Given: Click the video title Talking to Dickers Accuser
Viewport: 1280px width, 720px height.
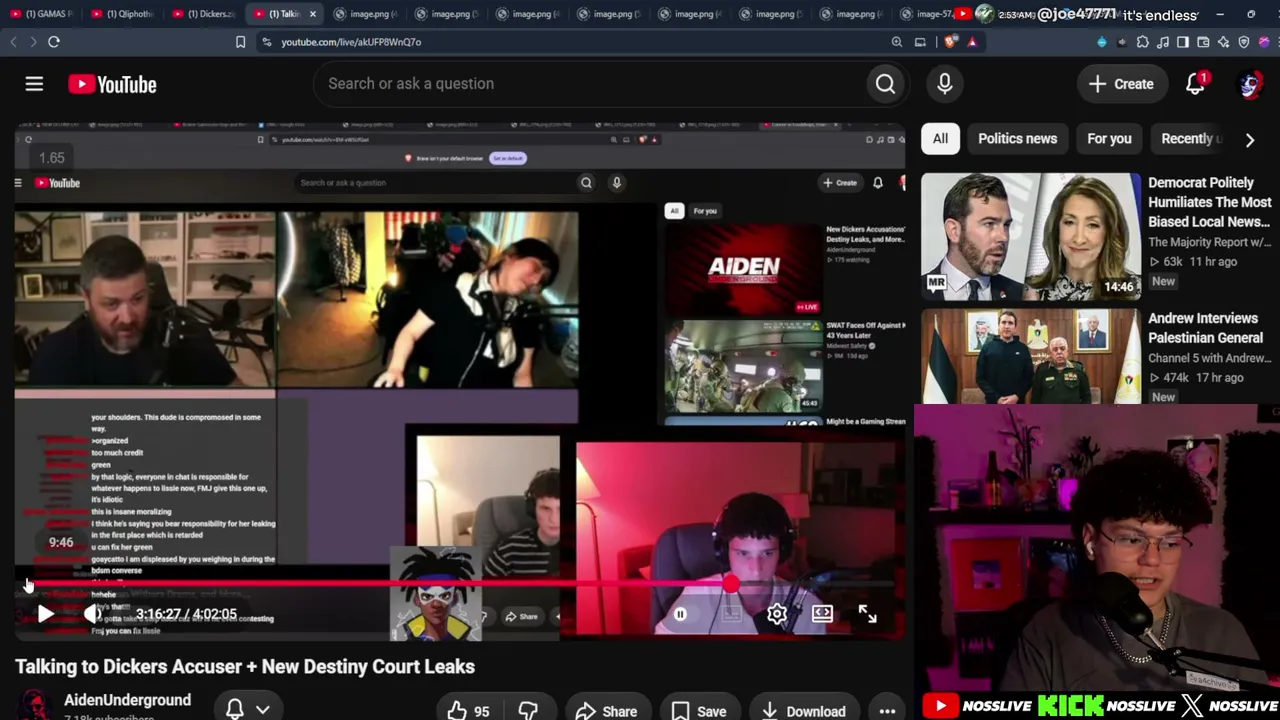Looking at the screenshot, I should [245, 667].
